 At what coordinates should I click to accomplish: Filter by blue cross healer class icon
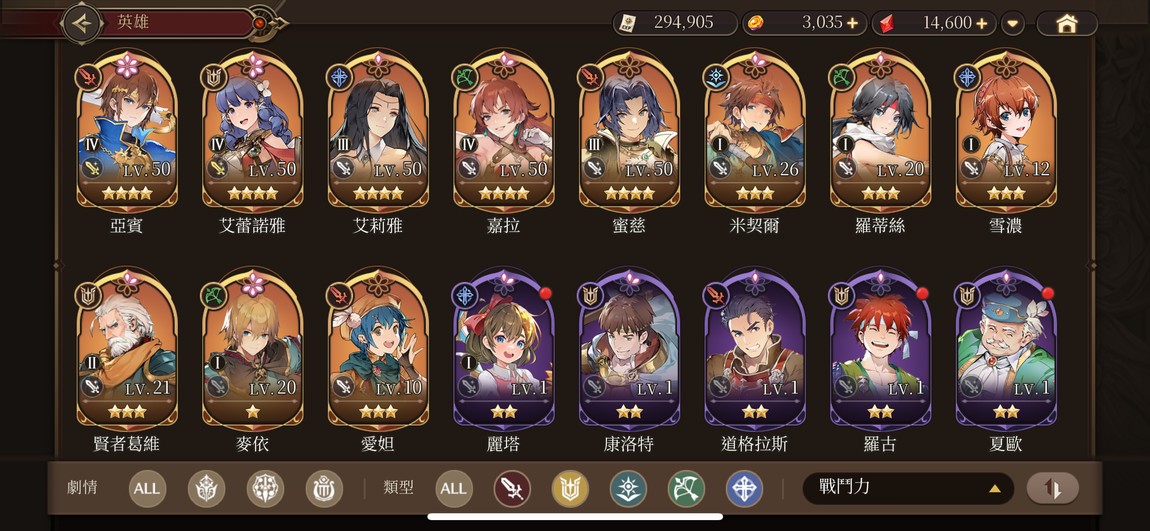[x=744, y=488]
